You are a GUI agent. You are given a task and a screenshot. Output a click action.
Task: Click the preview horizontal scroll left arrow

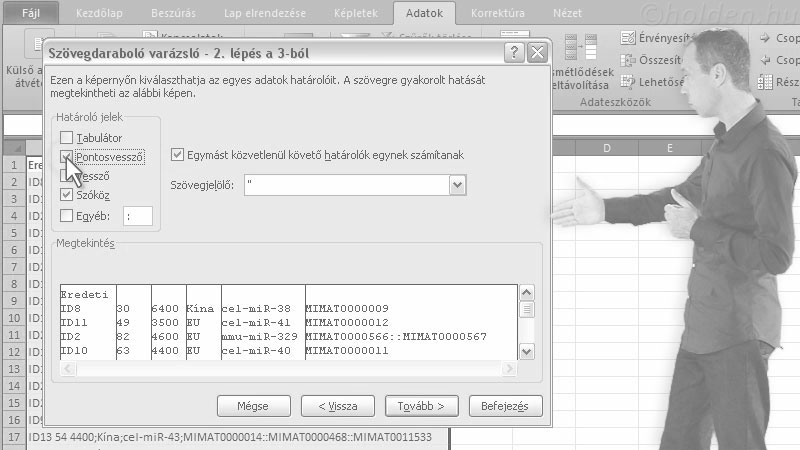[x=68, y=368]
